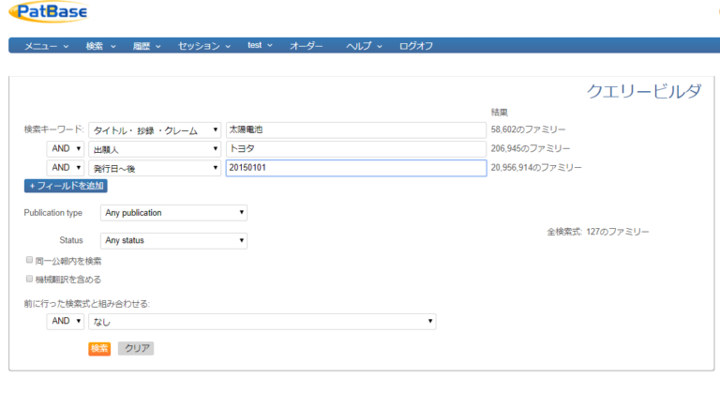The height and width of the screenshot is (394, 720).
Task: Click the クエリービルダ heading
Action: 644,91
